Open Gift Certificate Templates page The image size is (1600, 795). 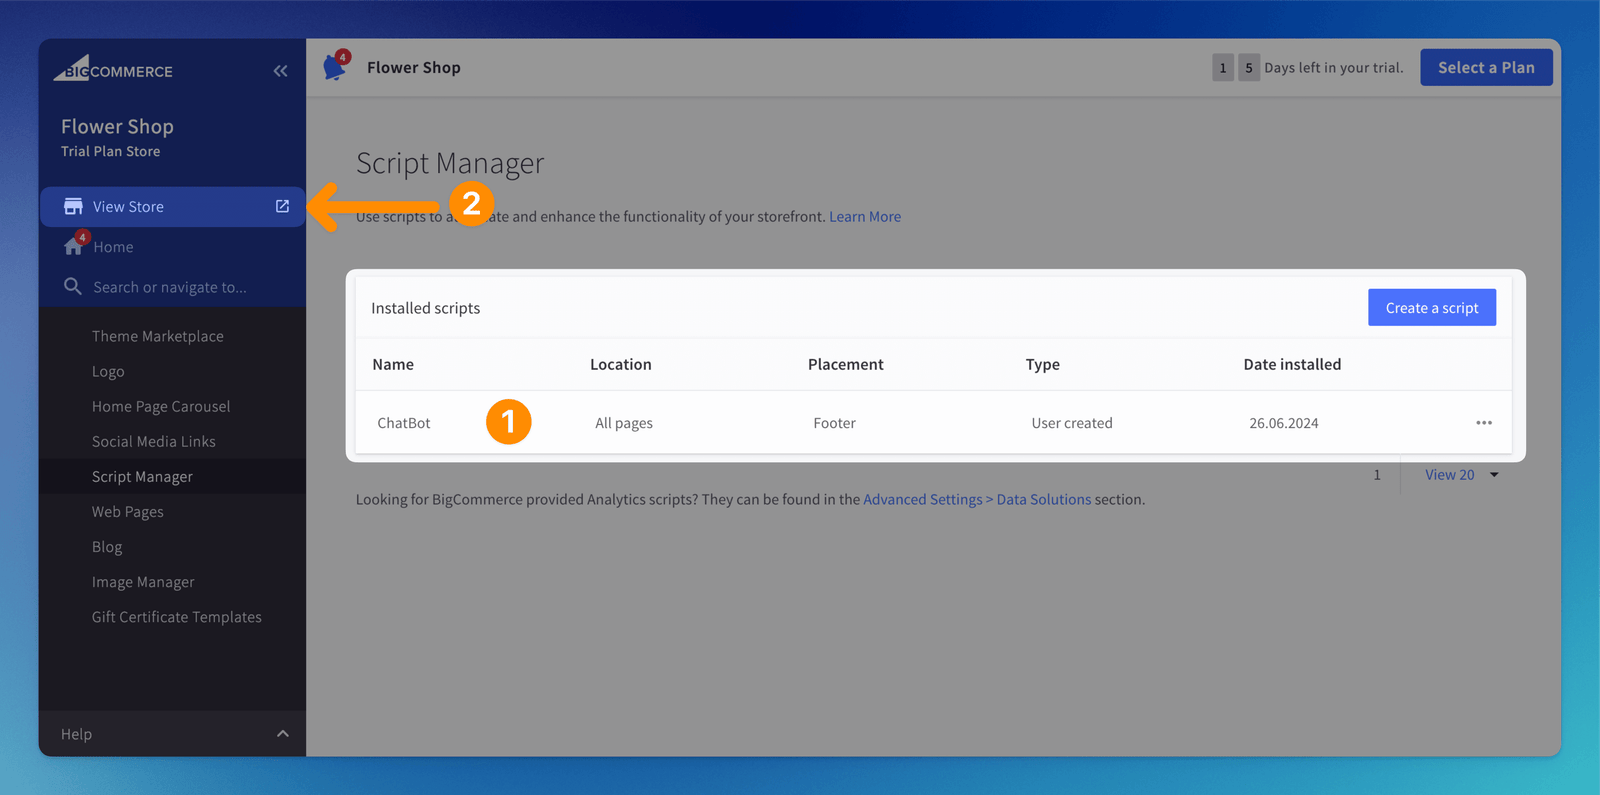click(x=177, y=617)
